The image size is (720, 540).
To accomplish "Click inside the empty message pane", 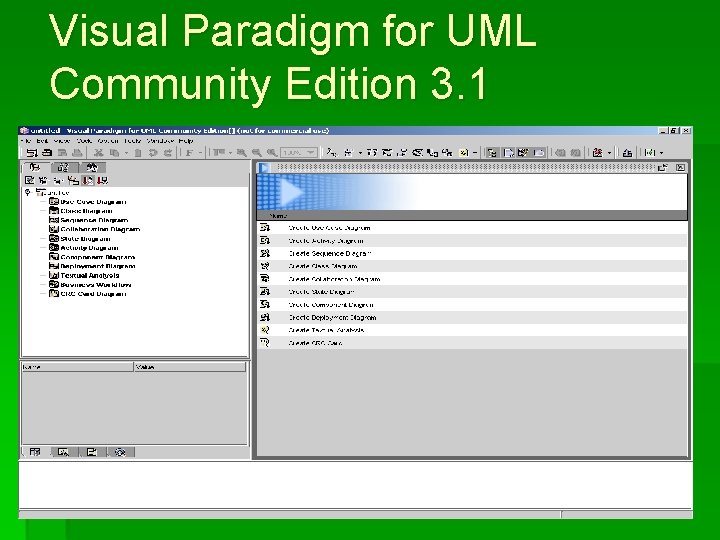I will tap(355, 484).
